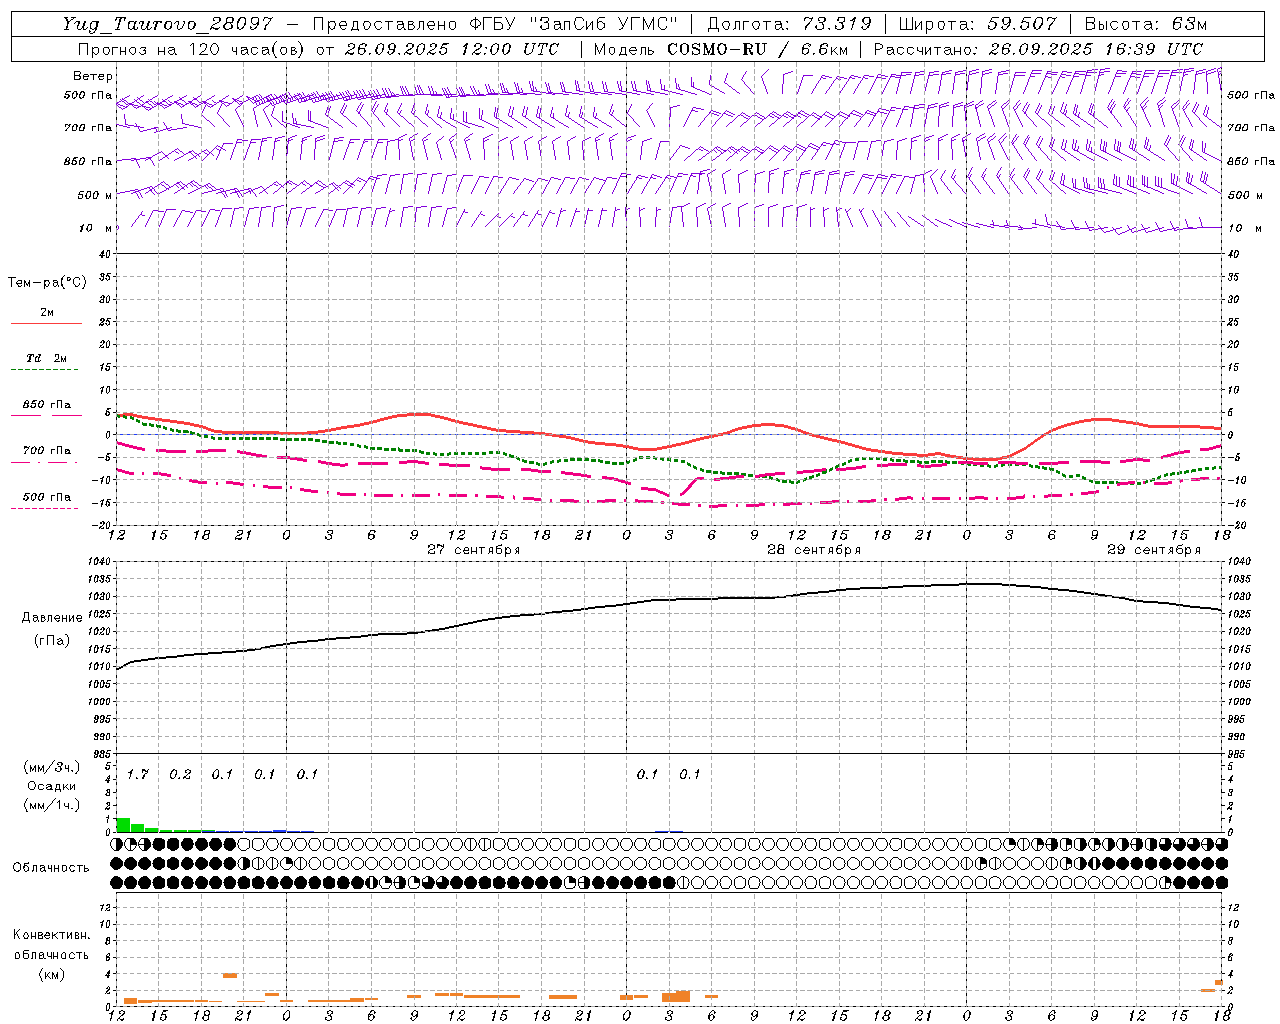
Task: Click the (км) unit label
Action: point(51,974)
